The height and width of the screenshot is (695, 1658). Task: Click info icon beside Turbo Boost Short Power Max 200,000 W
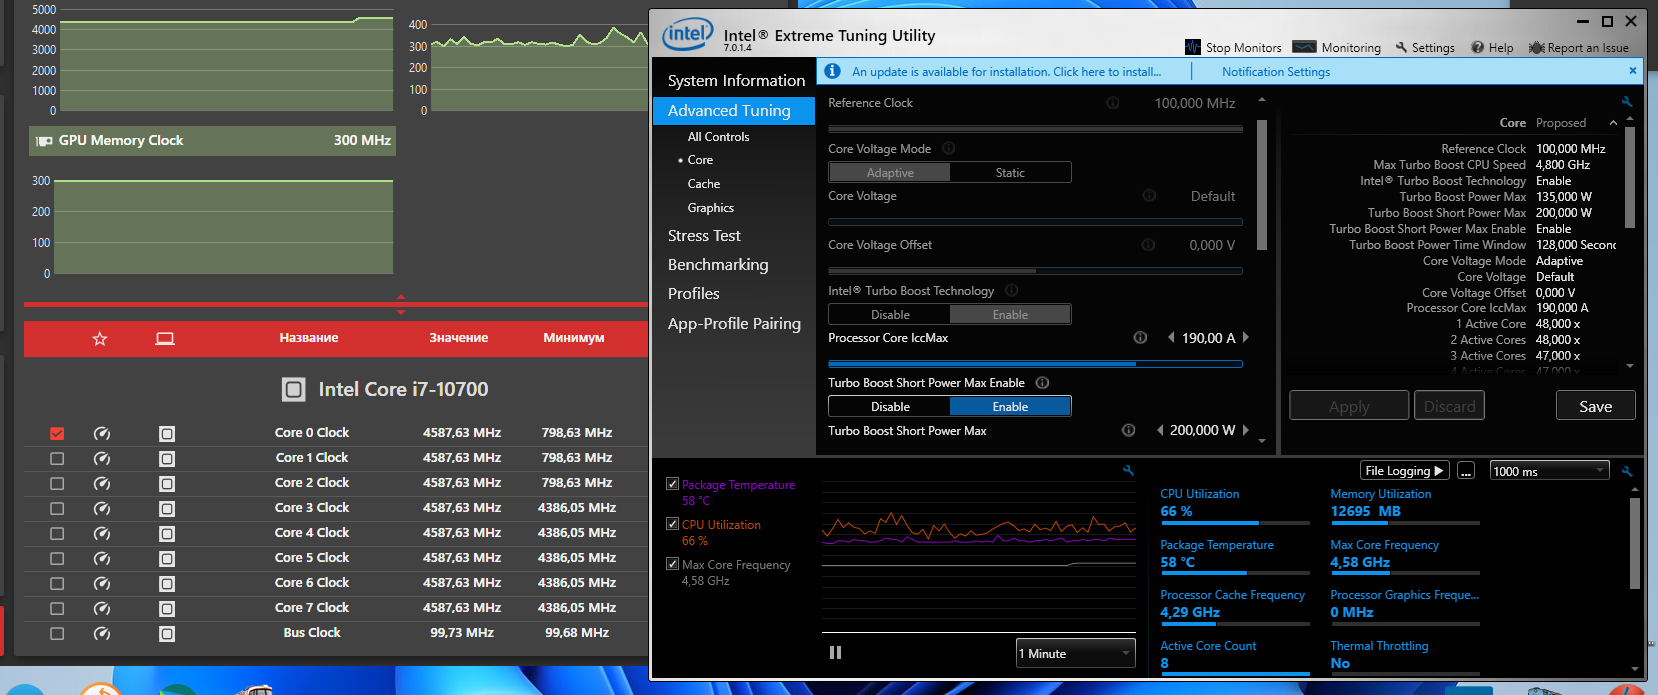coord(1128,430)
